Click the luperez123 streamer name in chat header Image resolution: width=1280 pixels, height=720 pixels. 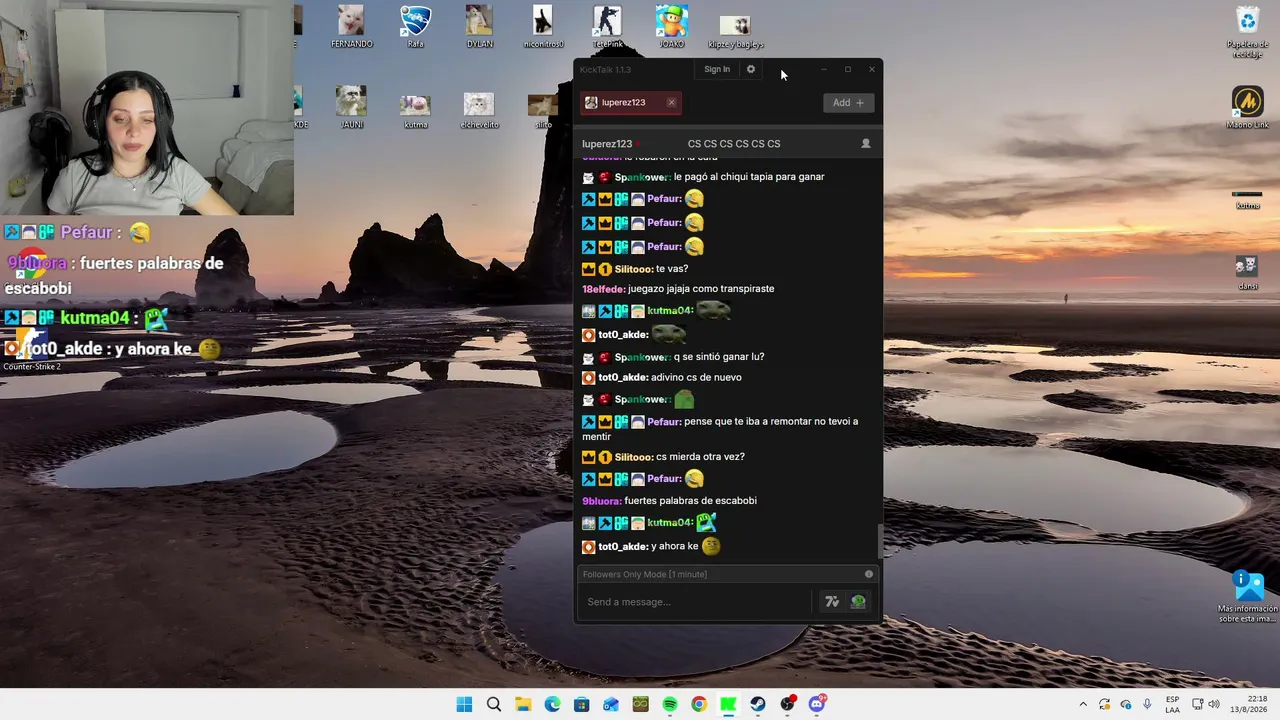pyautogui.click(x=607, y=144)
